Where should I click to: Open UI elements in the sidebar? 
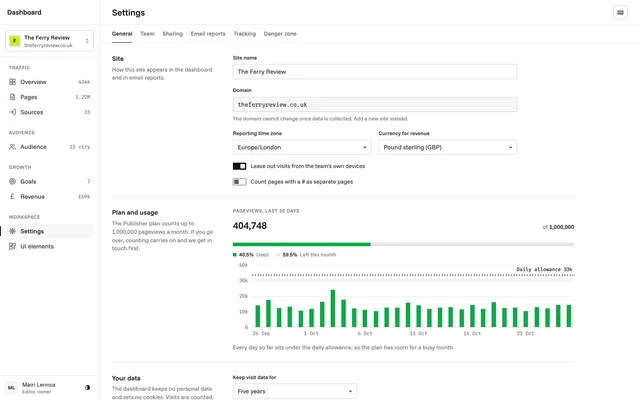pyautogui.click(x=49, y=246)
